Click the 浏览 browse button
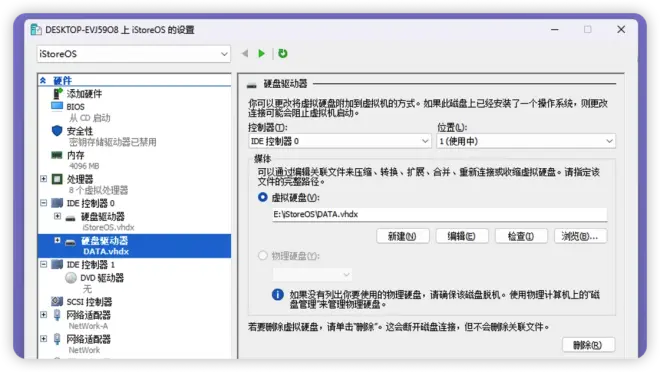The height and width of the screenshot is (372, 660). [x=580, y=236]
